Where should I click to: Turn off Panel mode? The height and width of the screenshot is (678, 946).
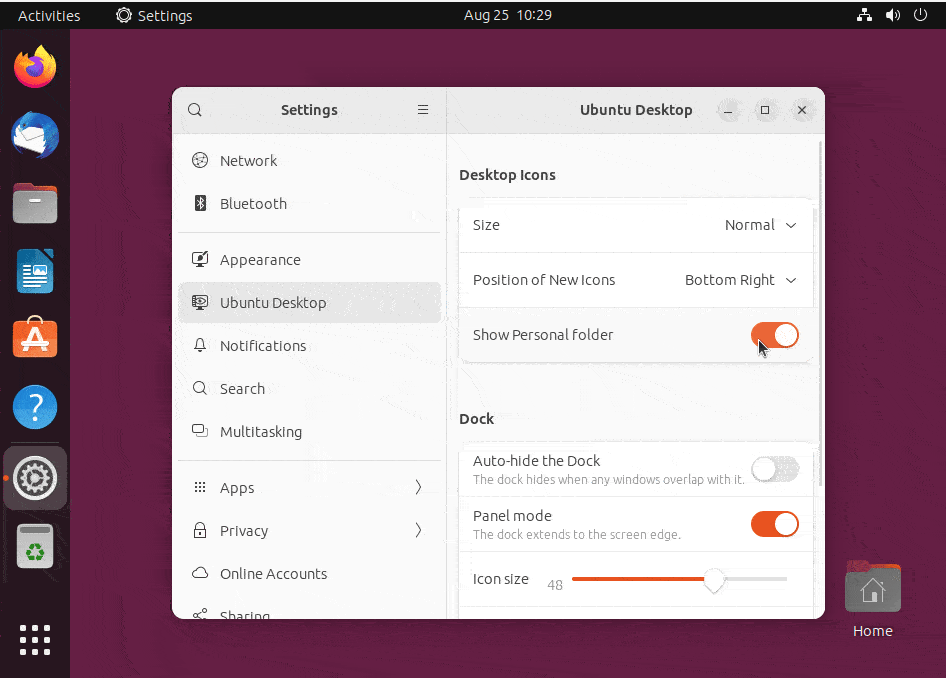click(x=774, y=523)
